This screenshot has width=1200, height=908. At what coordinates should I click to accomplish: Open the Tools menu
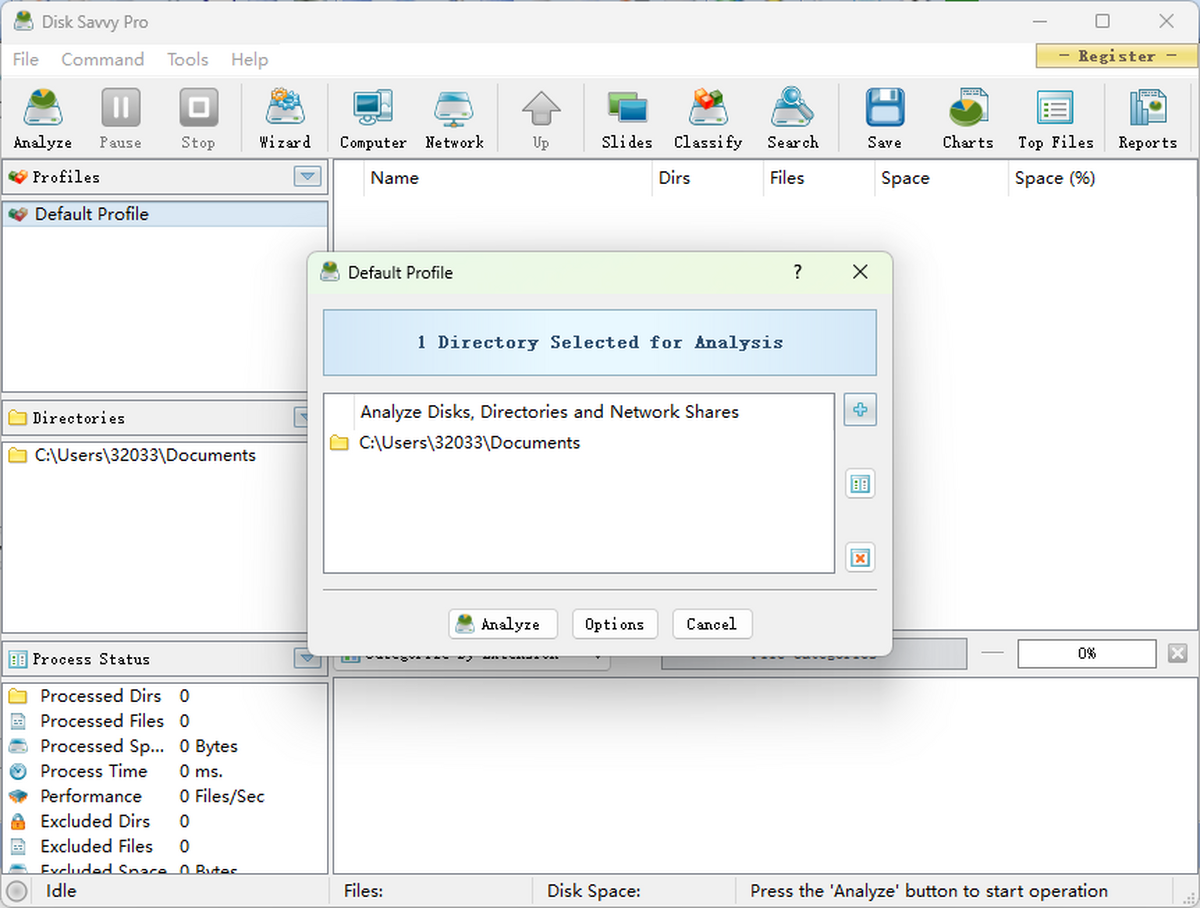point(187,60)
